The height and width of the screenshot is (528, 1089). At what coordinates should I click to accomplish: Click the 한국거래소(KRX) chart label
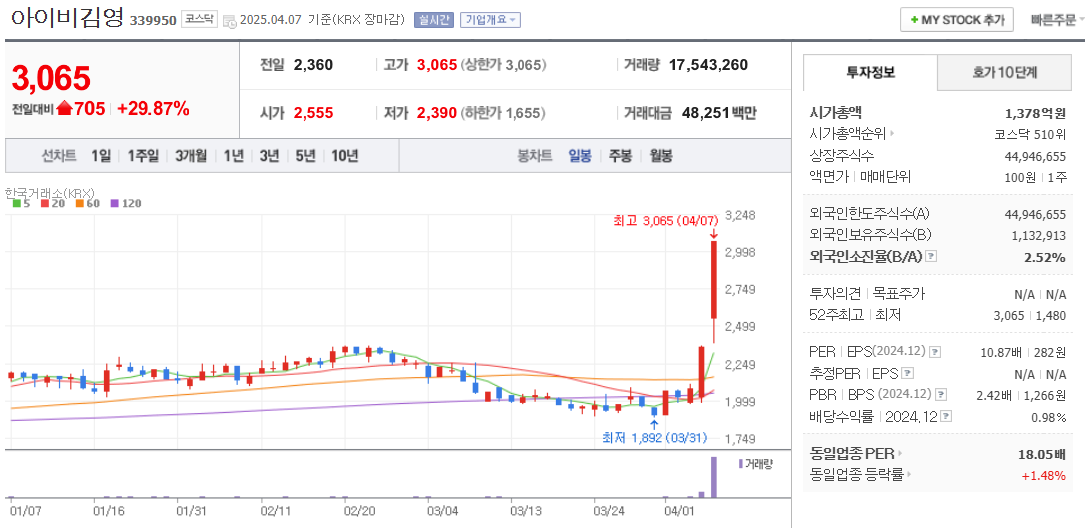[49, 192]
